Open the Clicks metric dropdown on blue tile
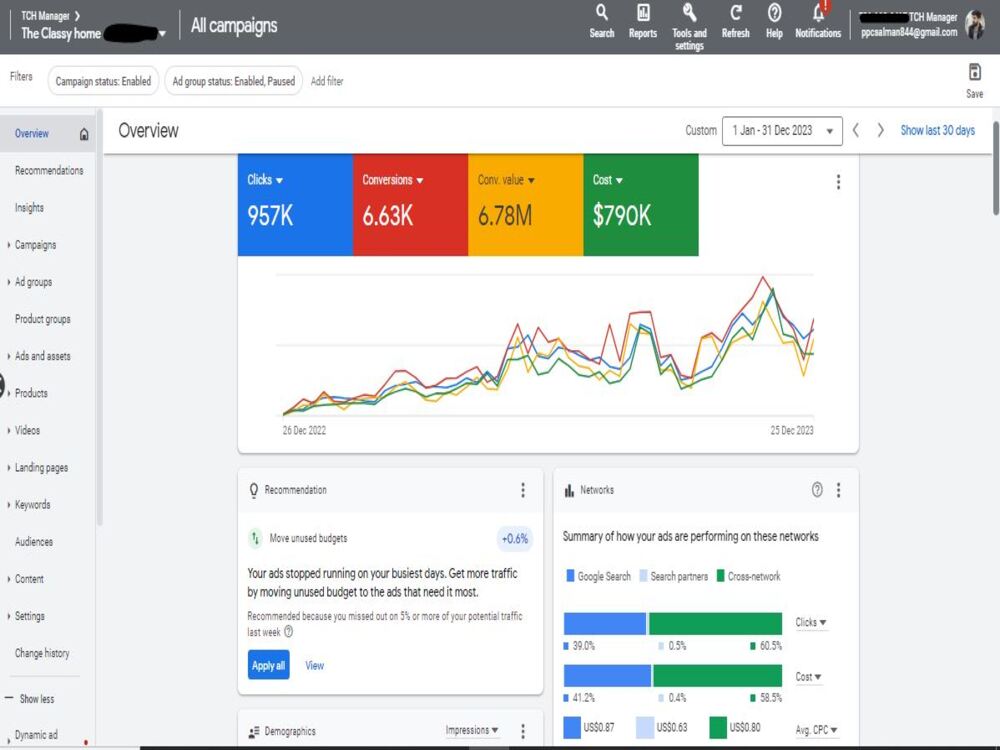 tap(265, 180)
